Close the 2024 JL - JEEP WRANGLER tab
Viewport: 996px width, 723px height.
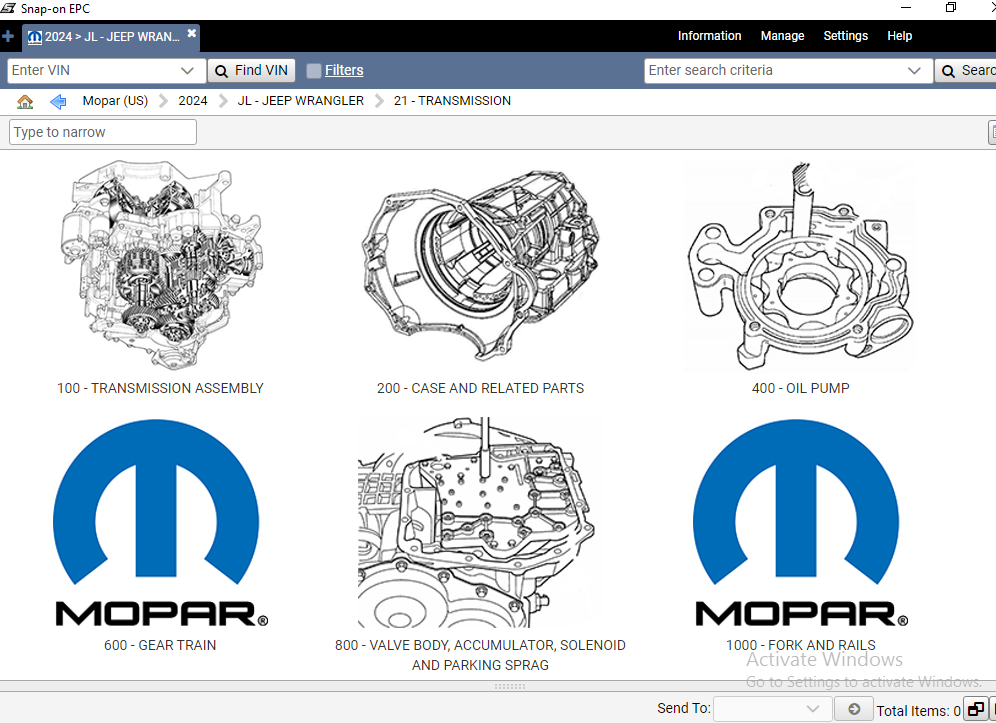tap(190, 31)
